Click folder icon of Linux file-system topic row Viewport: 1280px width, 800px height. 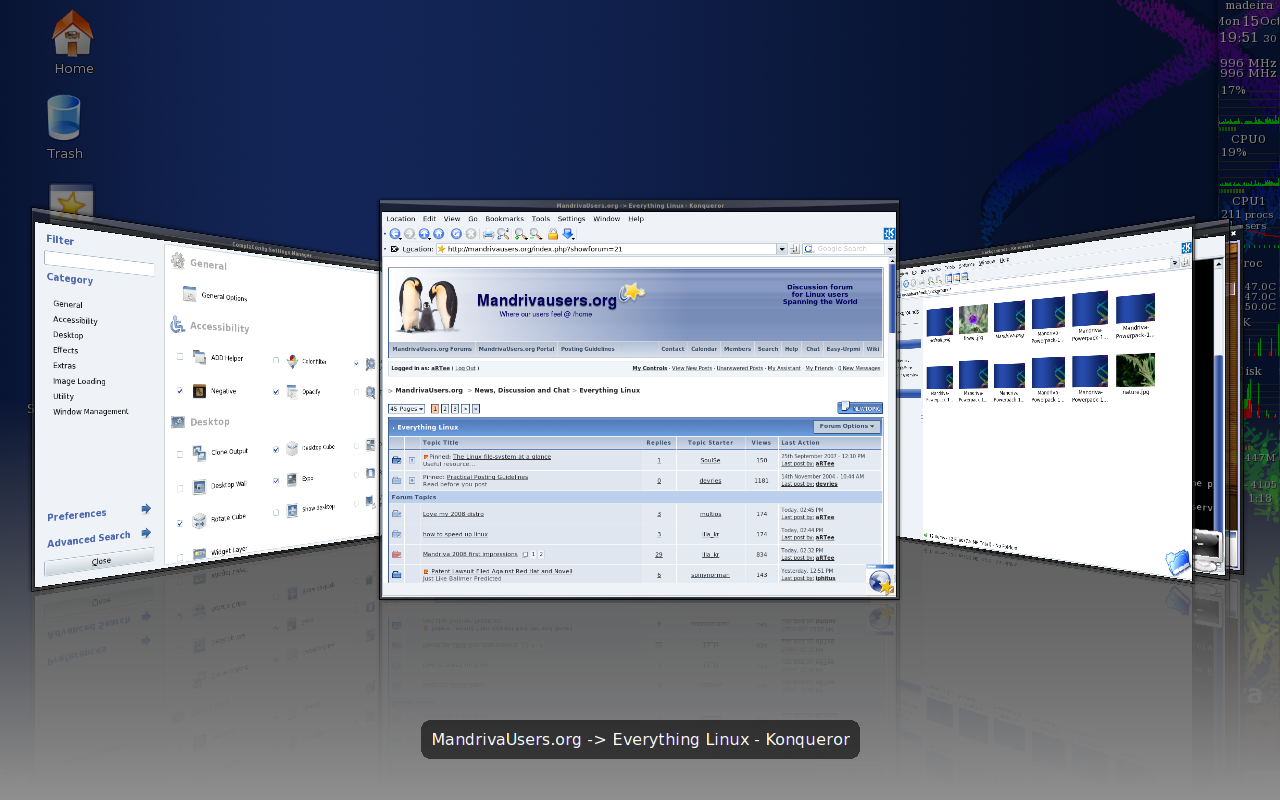pos(397,460)
